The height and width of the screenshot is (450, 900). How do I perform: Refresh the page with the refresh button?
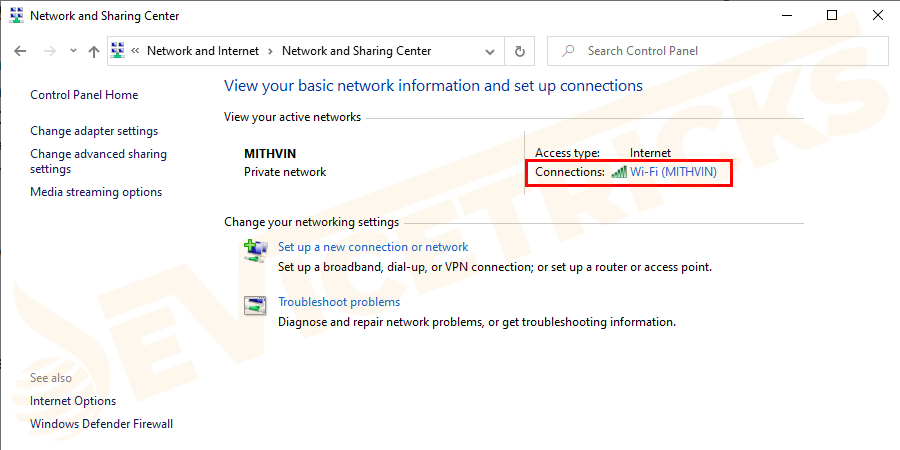click(519, 51)
